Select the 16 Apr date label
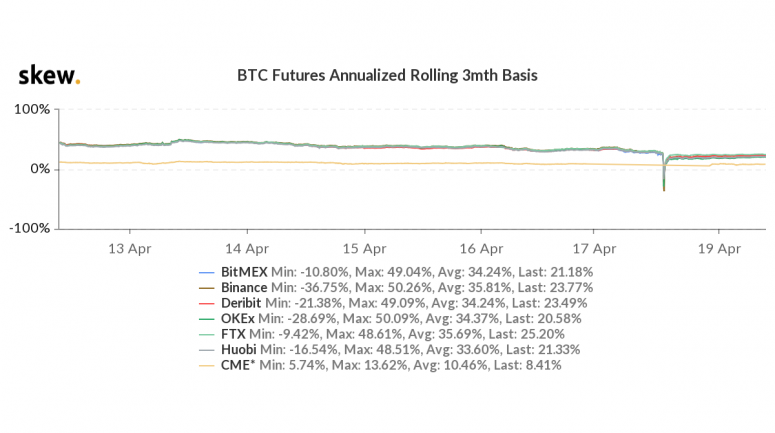 (x=483, y=247)
